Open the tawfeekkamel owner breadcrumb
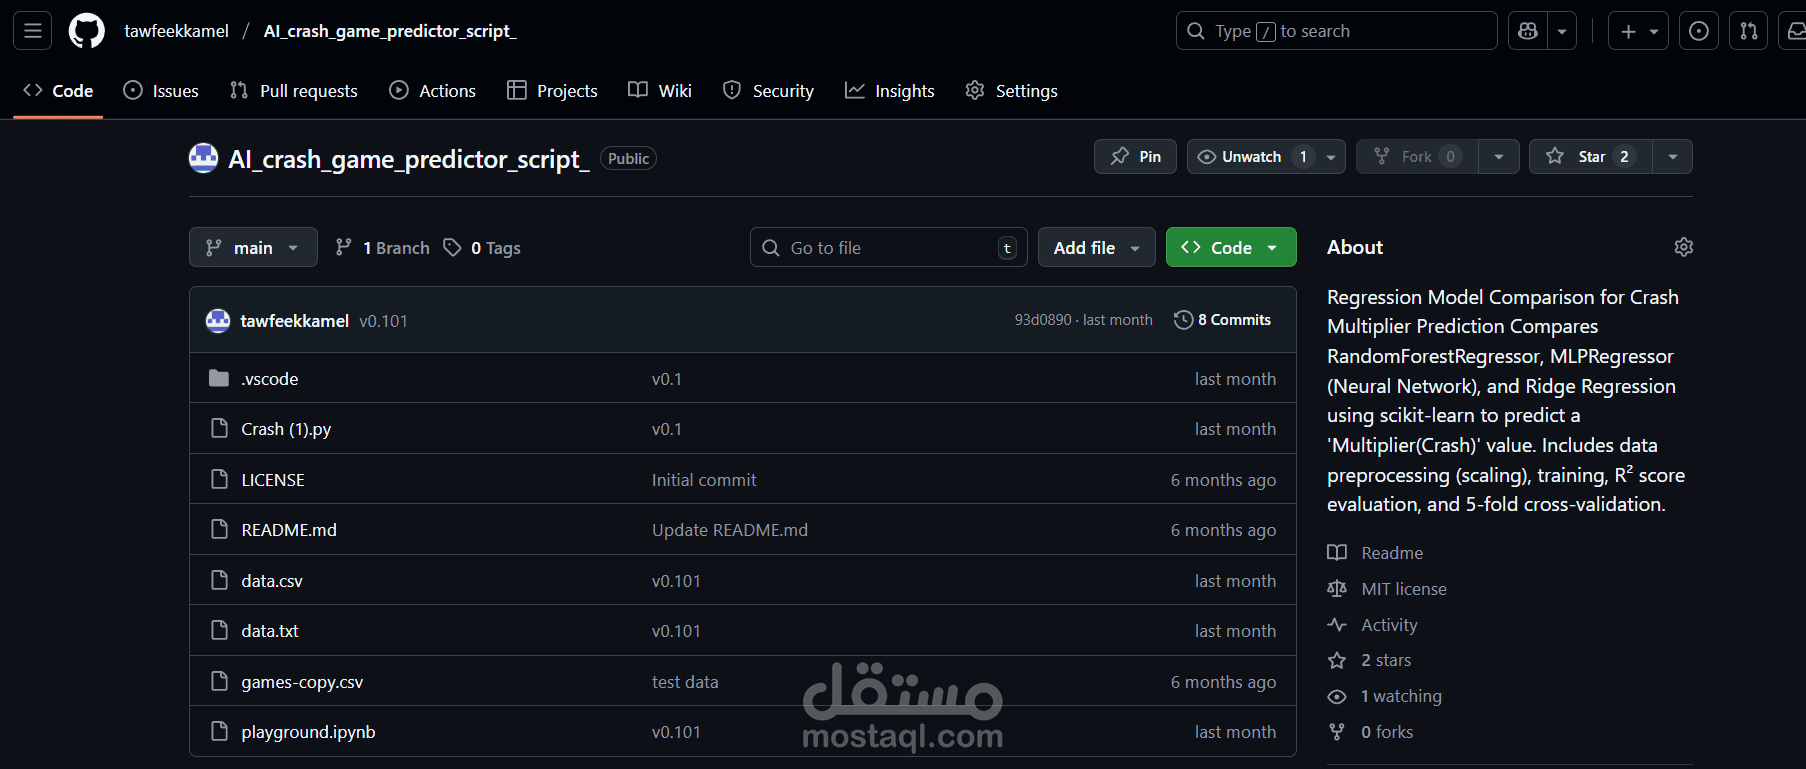Screen dimensions: 1806x769 (x=177, y=31)
